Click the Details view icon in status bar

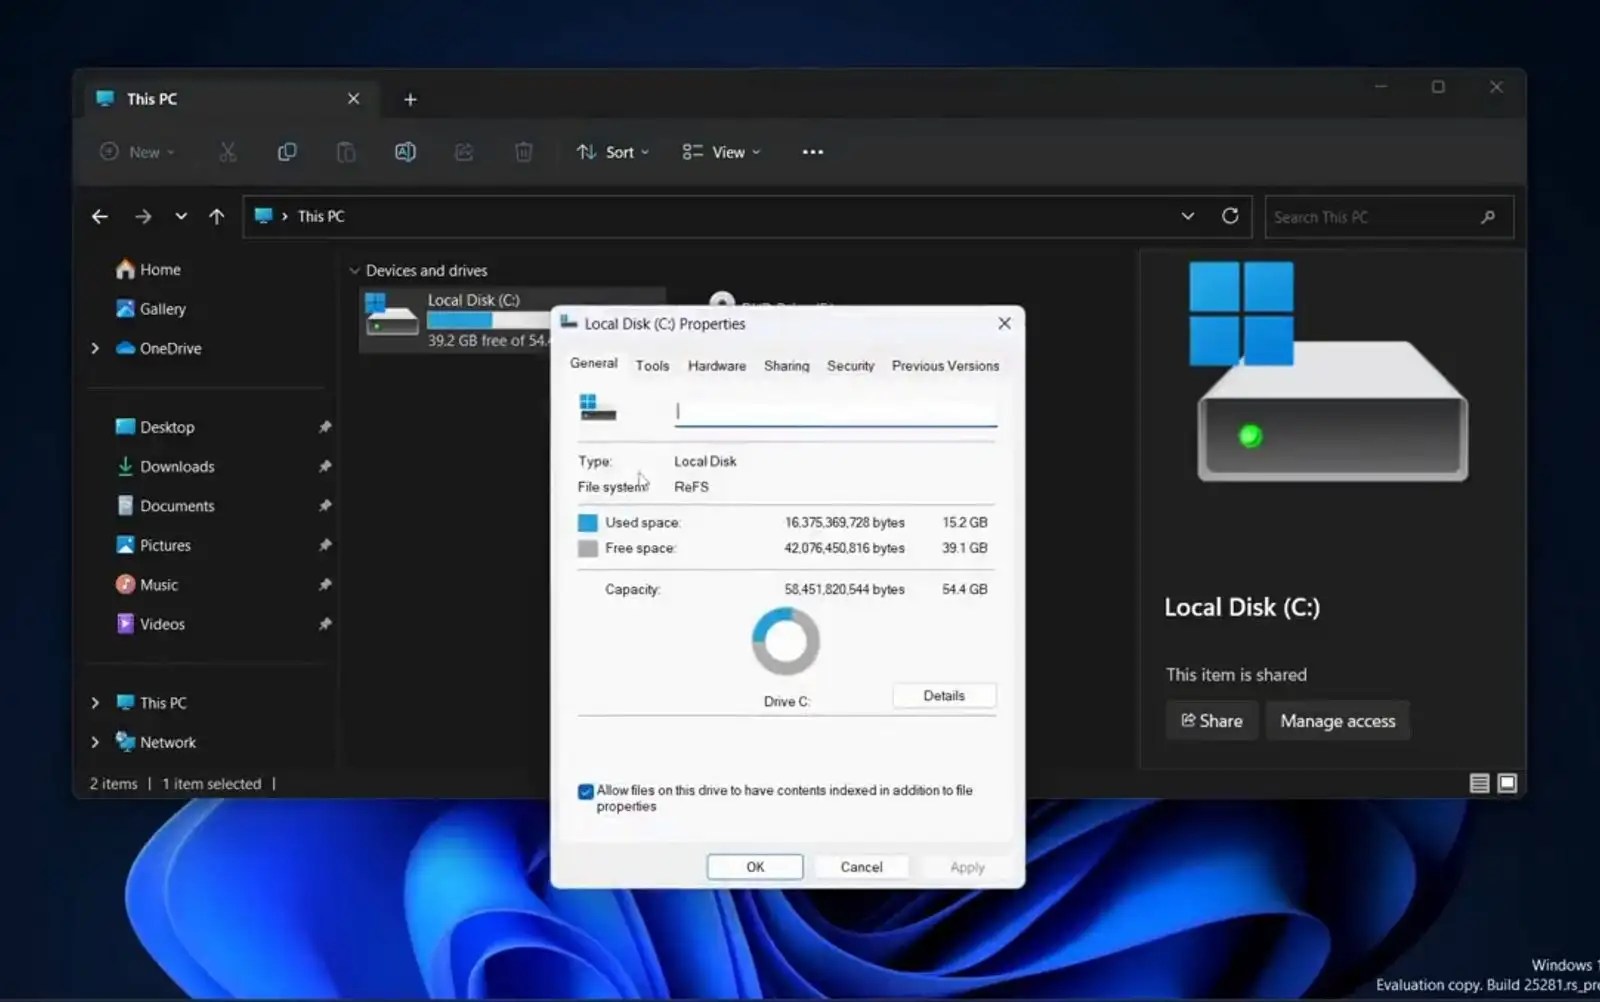pos(1479,784)
